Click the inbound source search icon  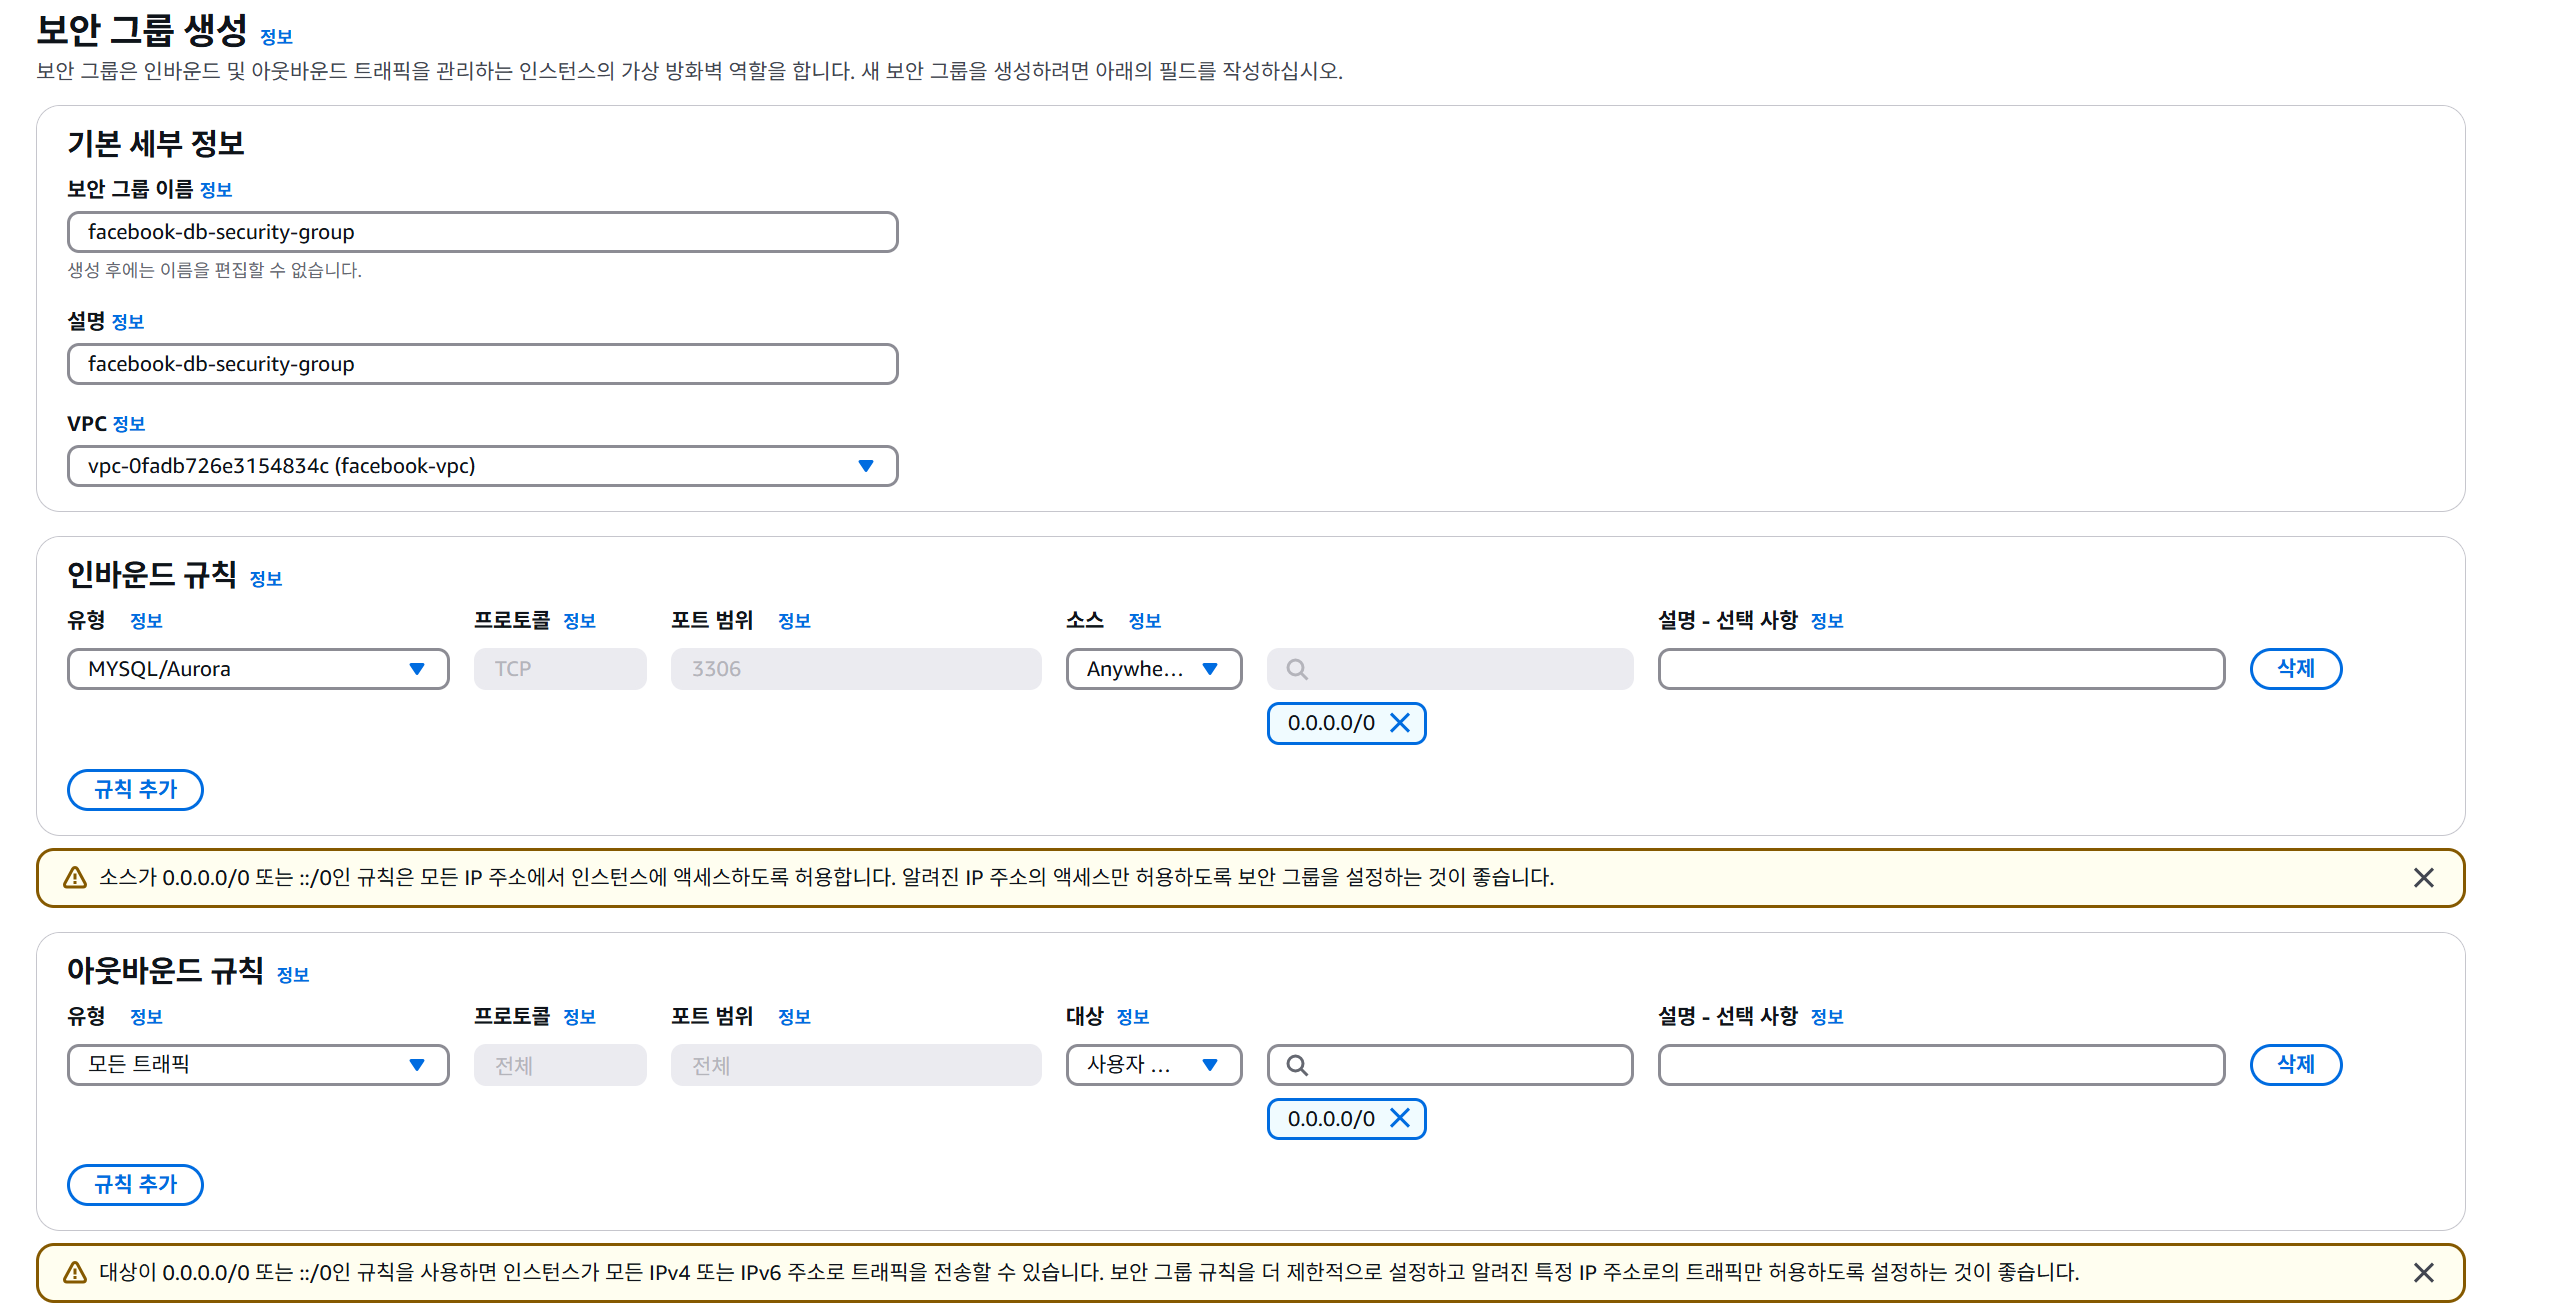point(1297,669)
